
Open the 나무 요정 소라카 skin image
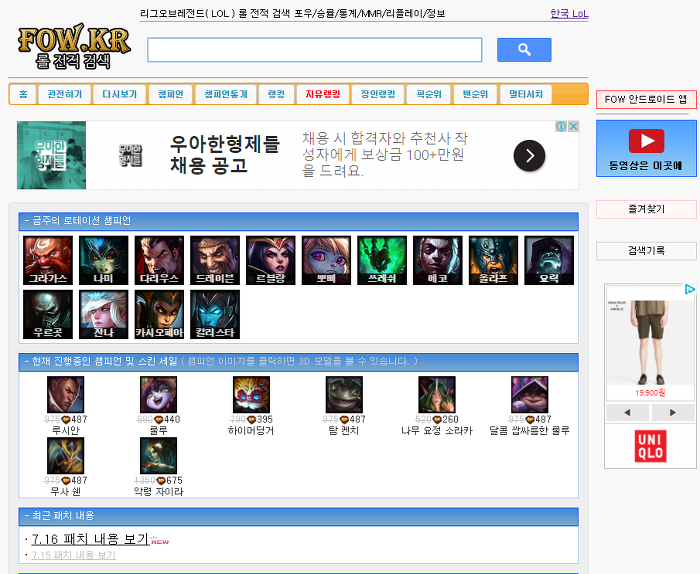point(437,395)
